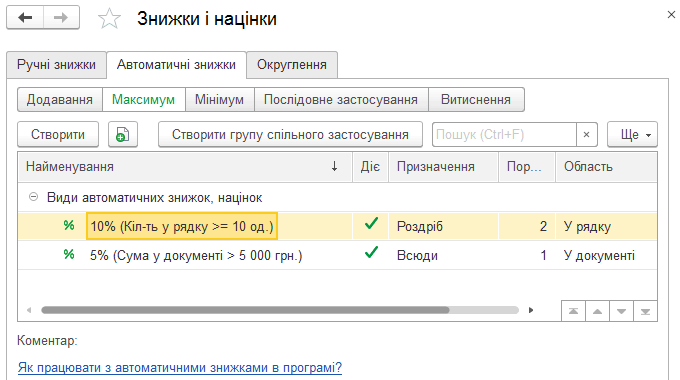The height and width of the screenshot is (380, 680).
Task: Choose the Додавання mode
Action: coord(60,99)
